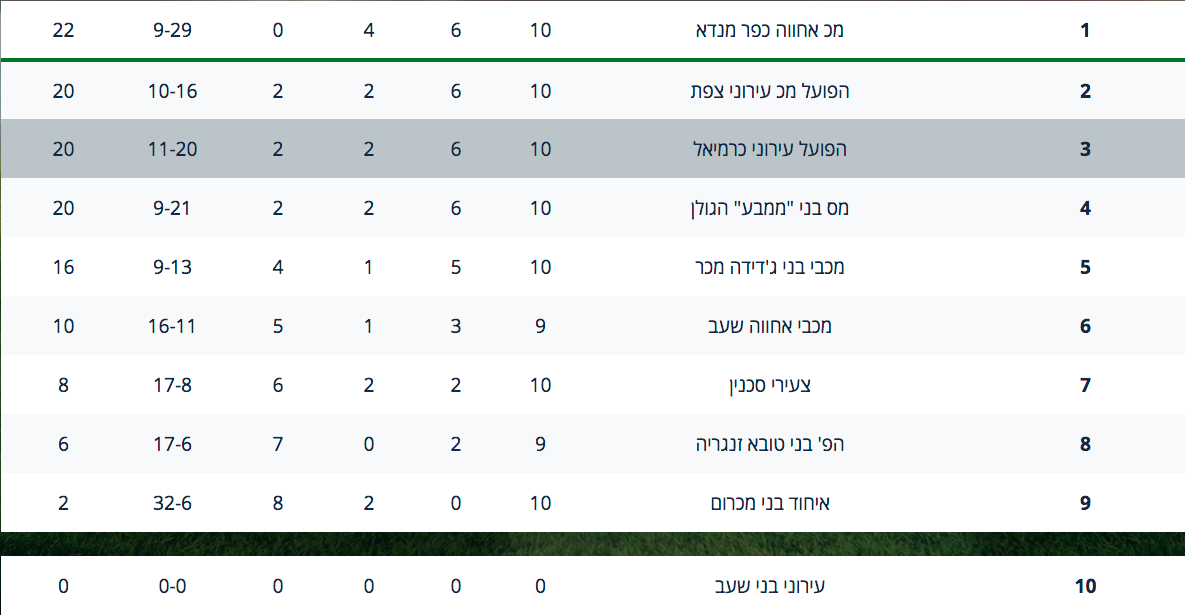Open team צעירי סכנין

(x=769, y=385)
